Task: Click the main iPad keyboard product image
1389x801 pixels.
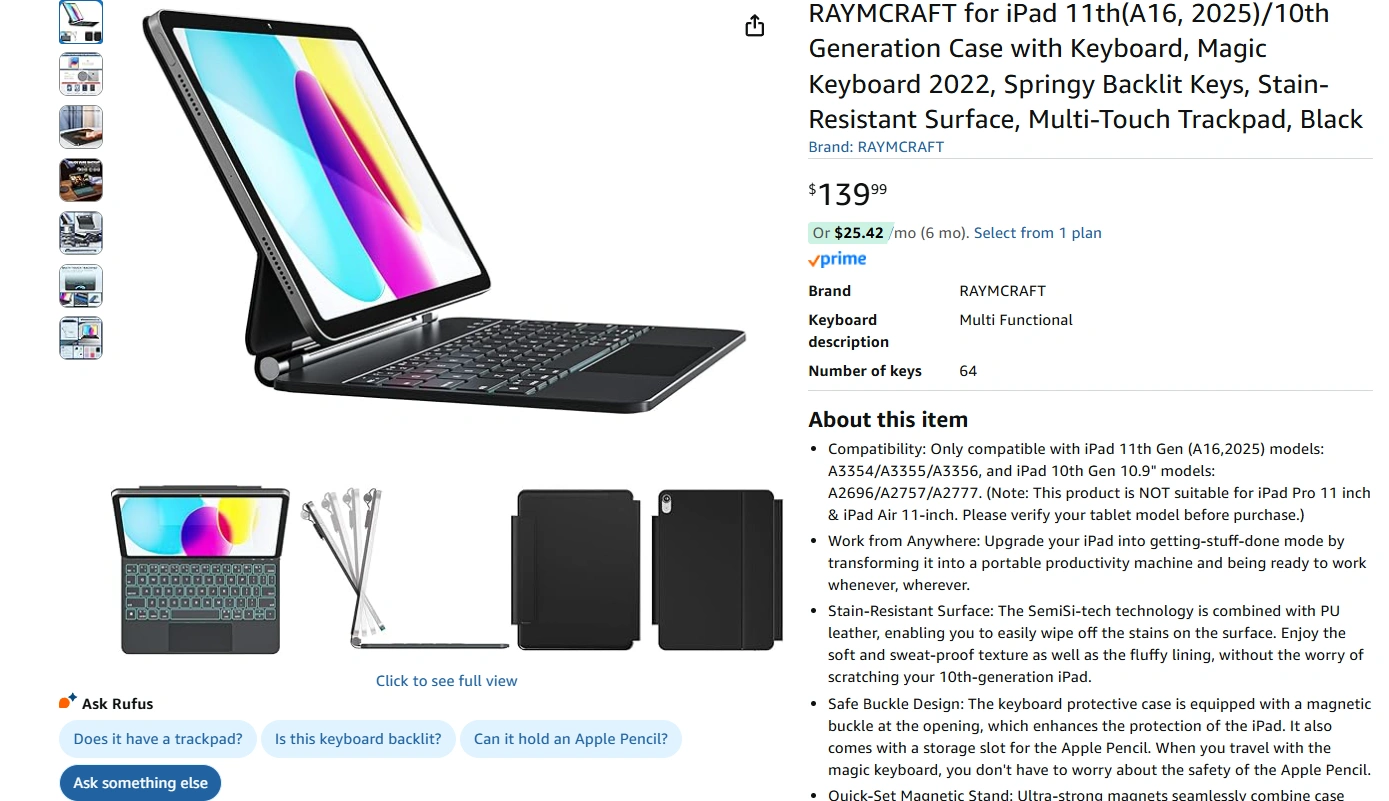Action: [x=443, y=210]
